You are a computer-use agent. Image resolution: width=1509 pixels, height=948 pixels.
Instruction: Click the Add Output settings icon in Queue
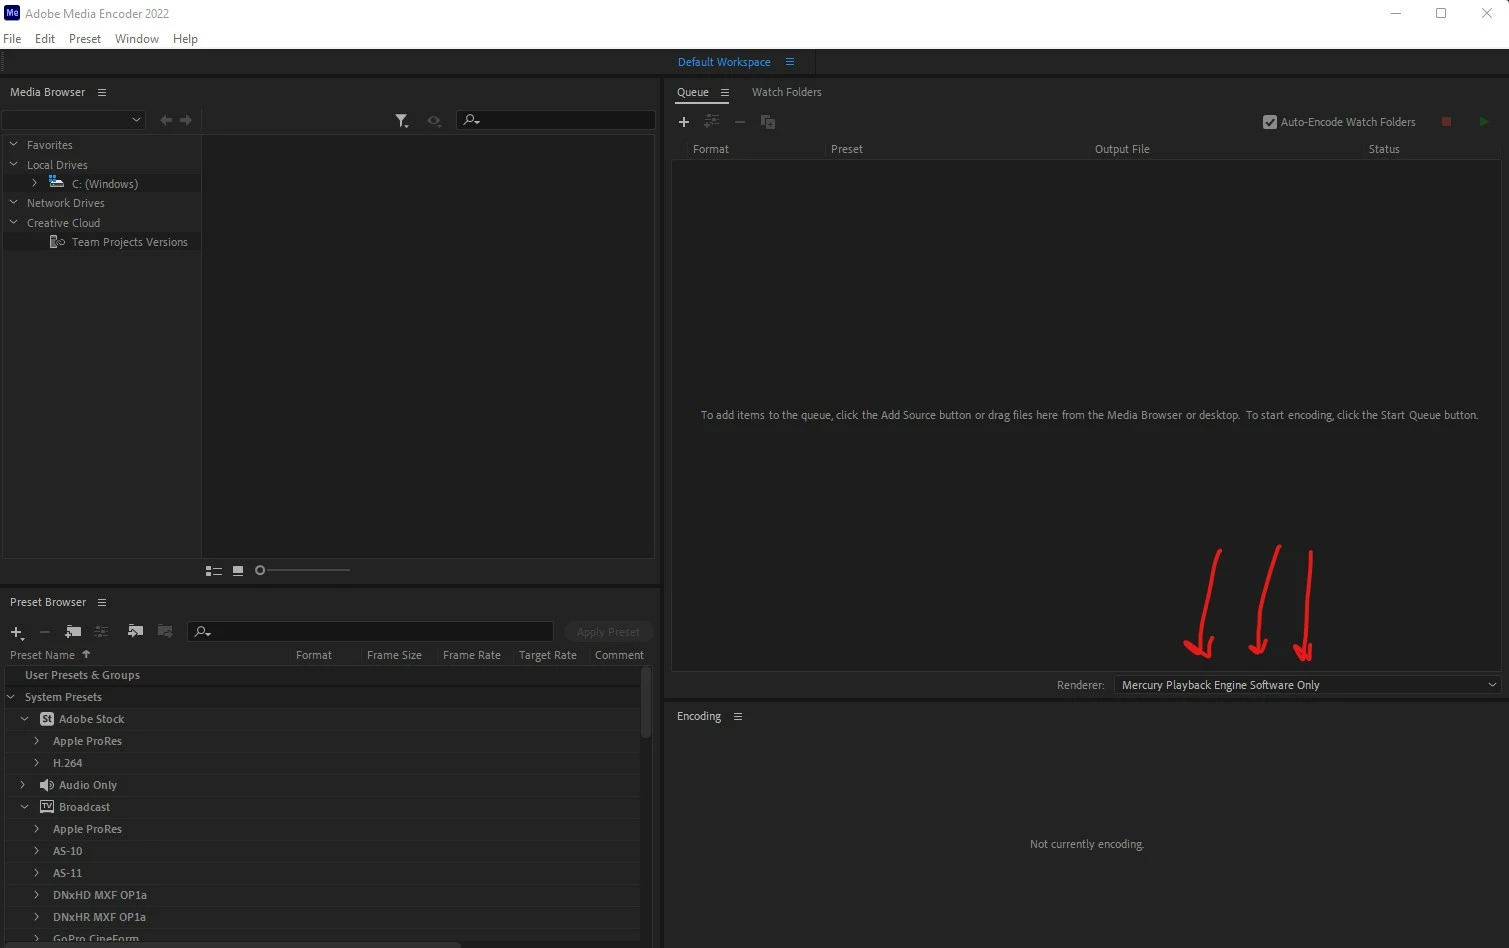(x=711, y=121)
